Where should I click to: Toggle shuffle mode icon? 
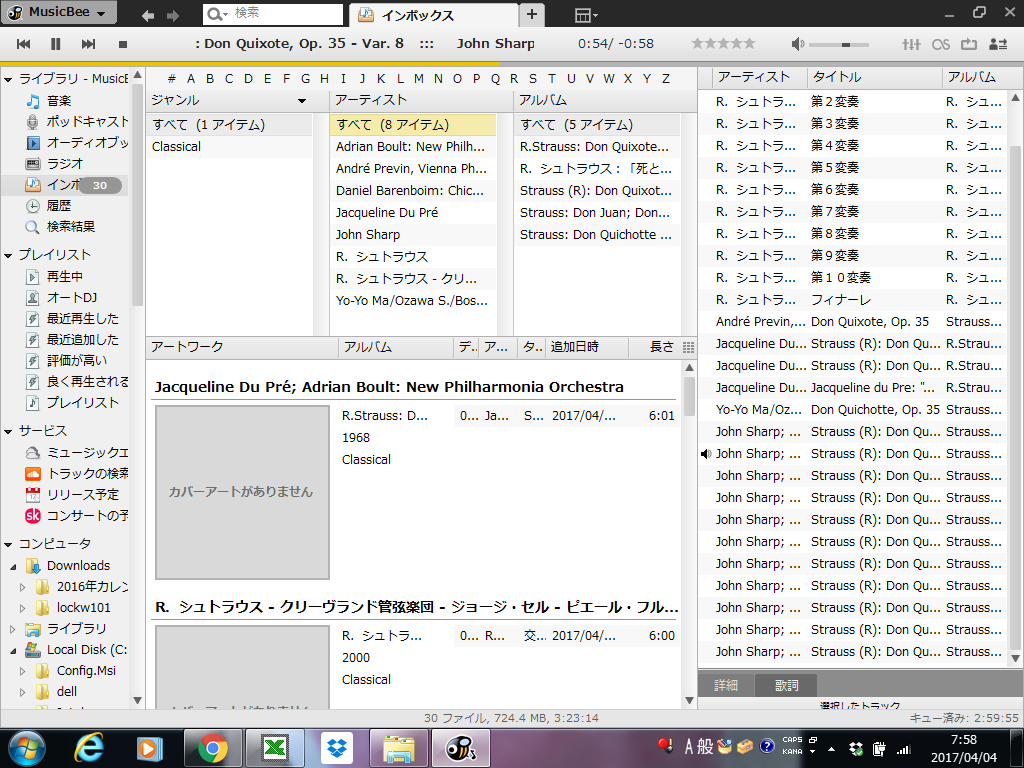[998, 44]
